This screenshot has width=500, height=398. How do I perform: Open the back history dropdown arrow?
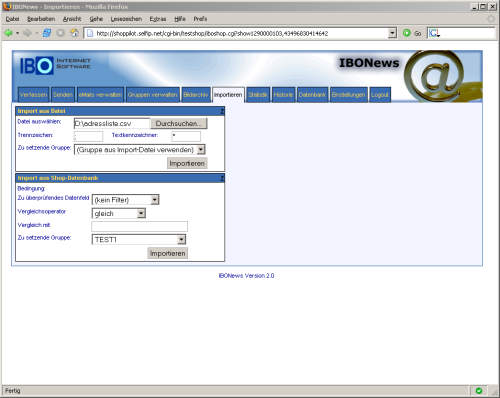point(17,33)
